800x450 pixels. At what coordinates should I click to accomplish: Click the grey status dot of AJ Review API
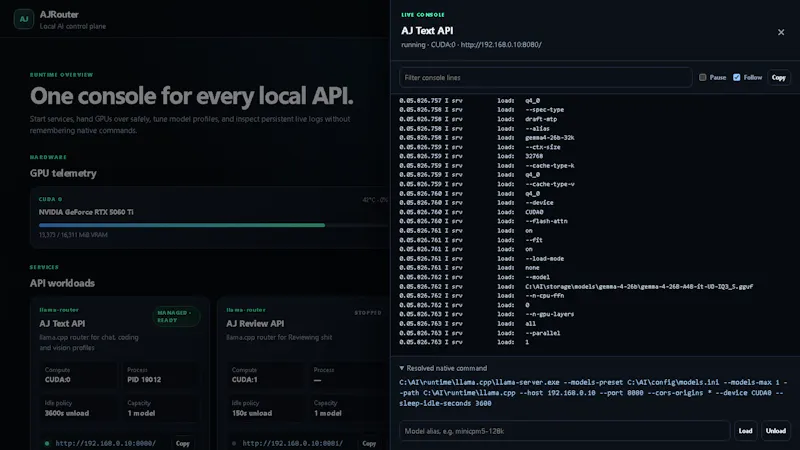point(234,443)
